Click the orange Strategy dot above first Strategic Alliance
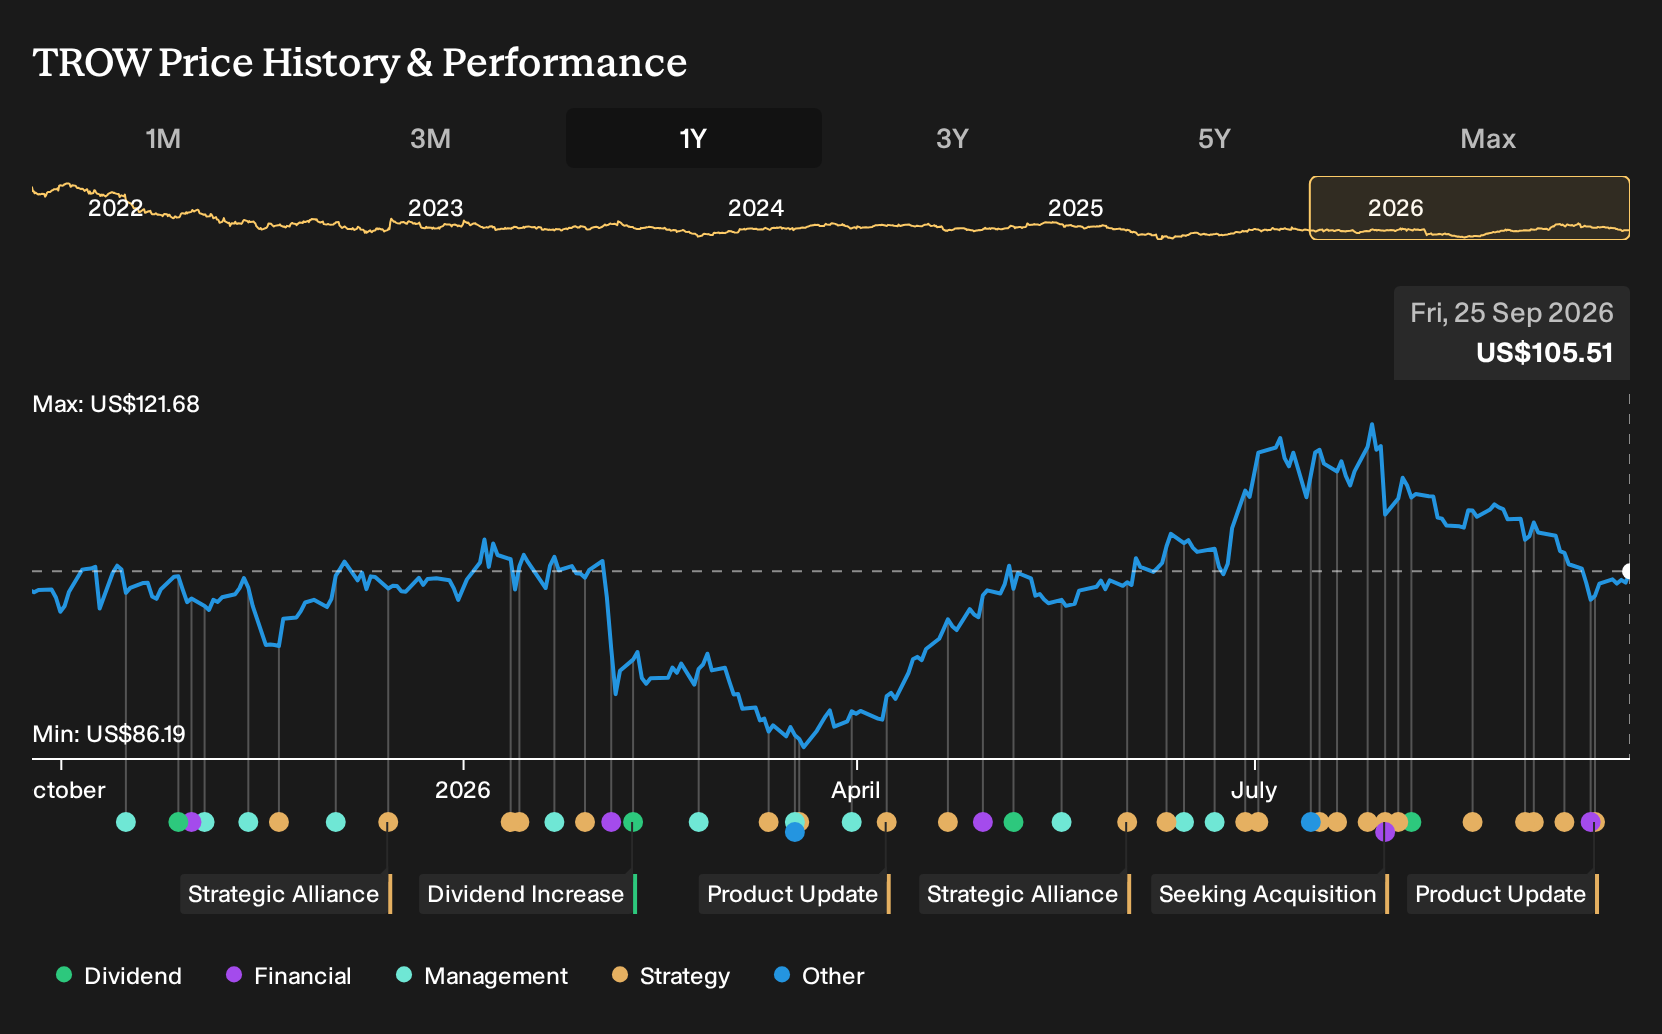 (388, 822)
